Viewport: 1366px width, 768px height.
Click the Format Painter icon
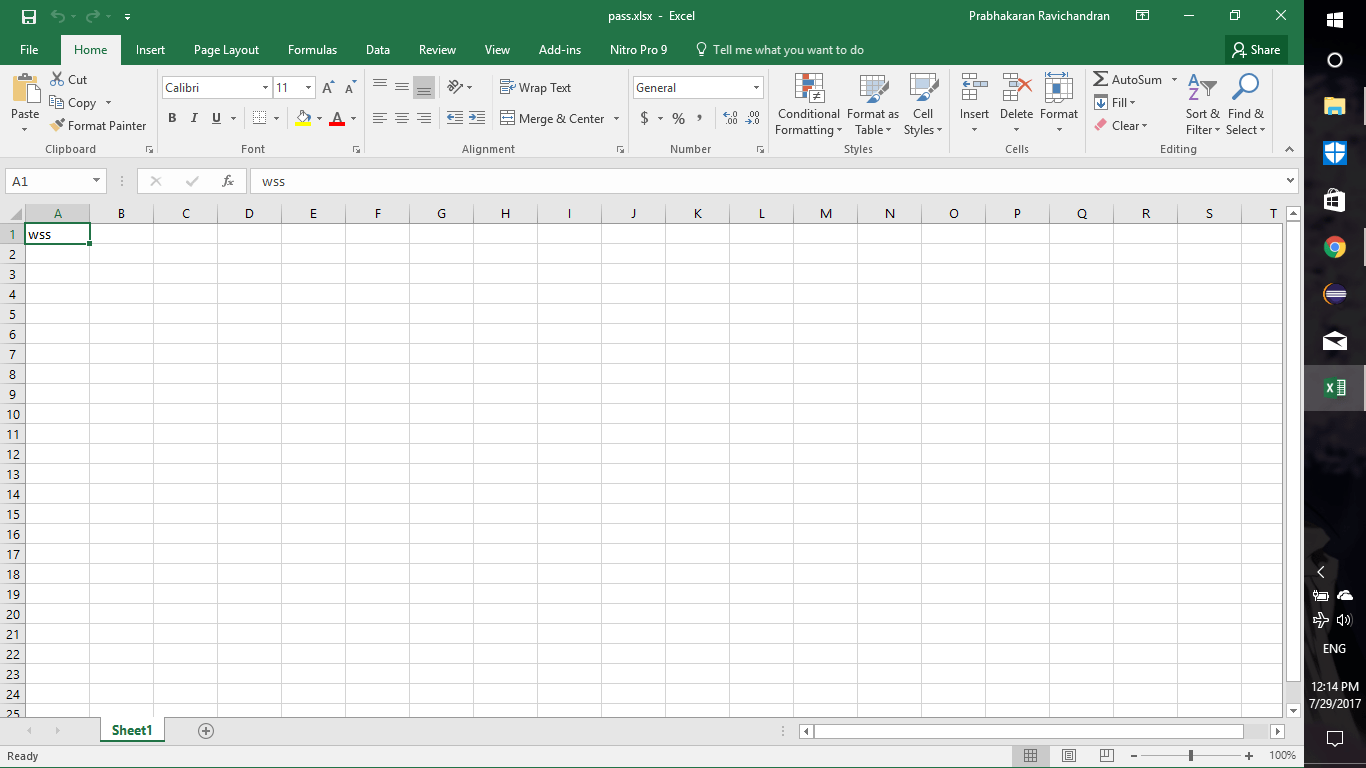58,126
